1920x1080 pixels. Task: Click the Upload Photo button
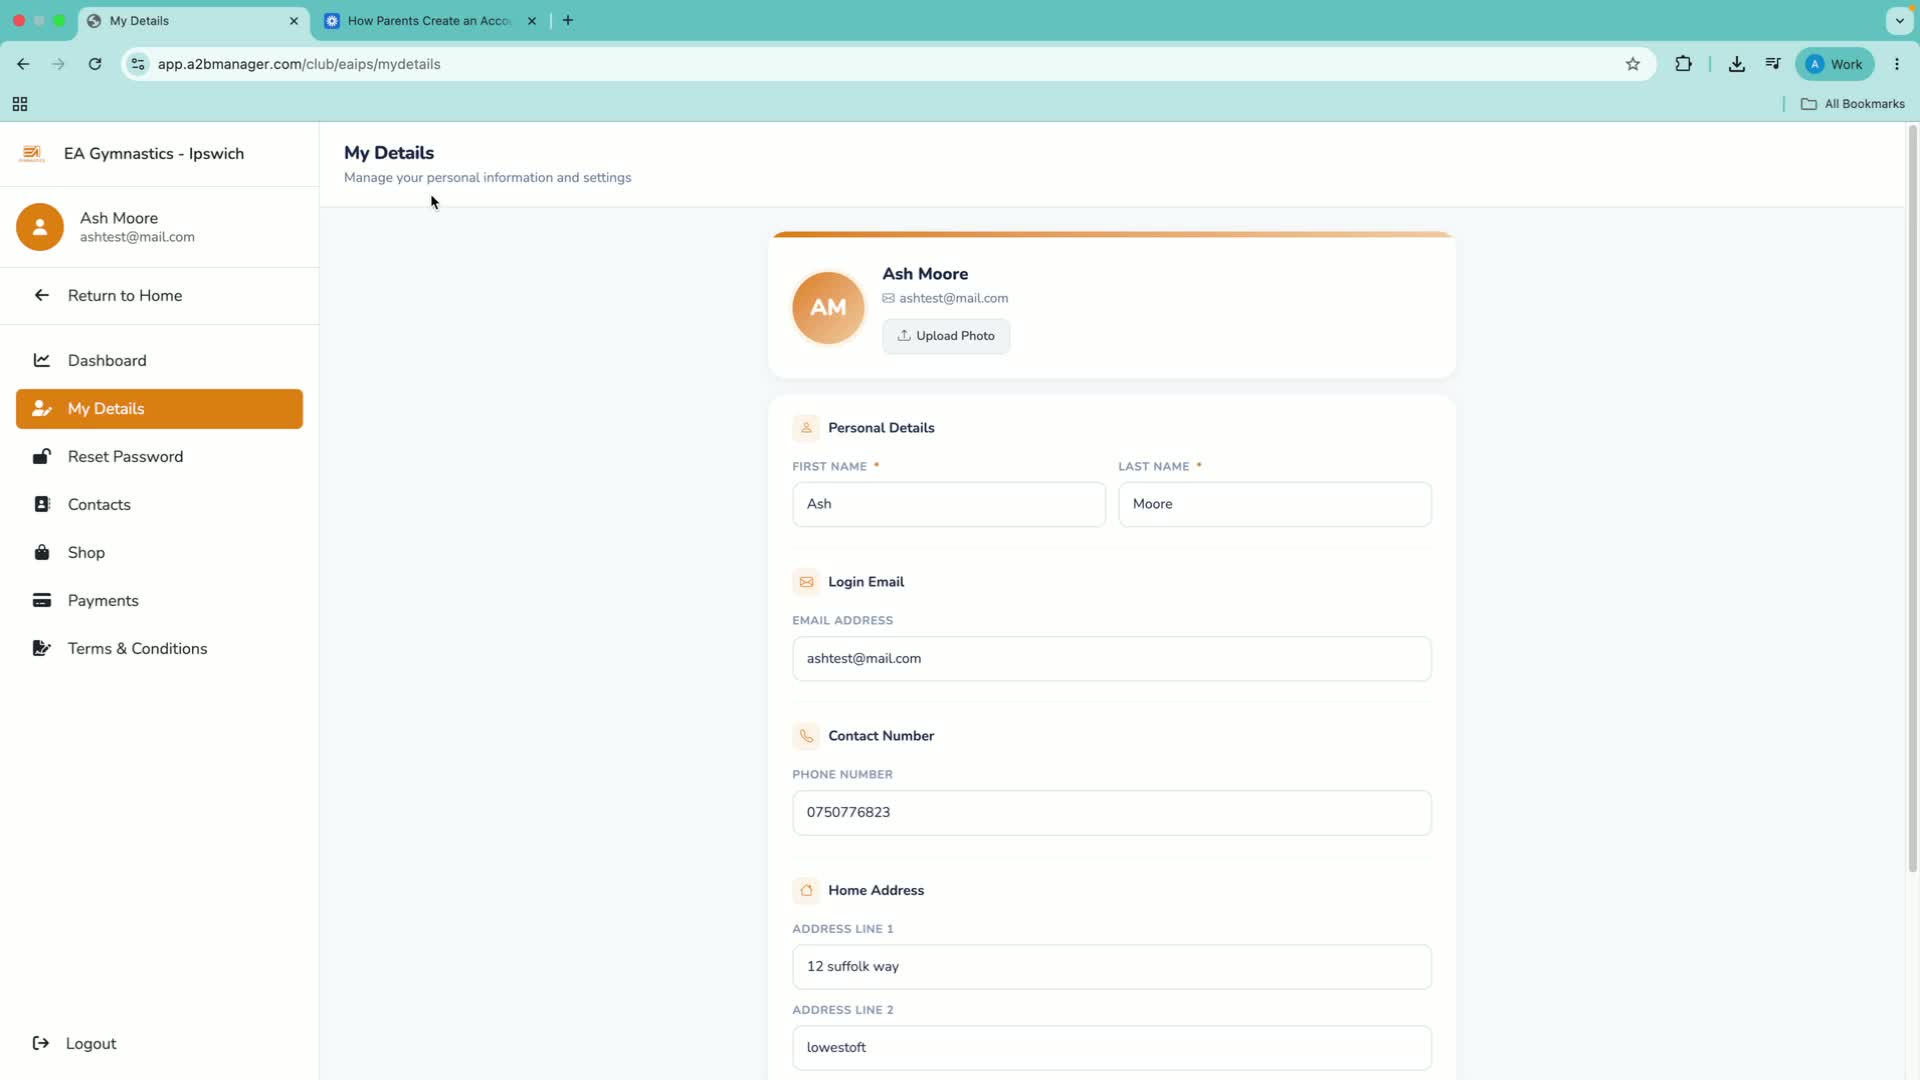click(x=946, y=336)
